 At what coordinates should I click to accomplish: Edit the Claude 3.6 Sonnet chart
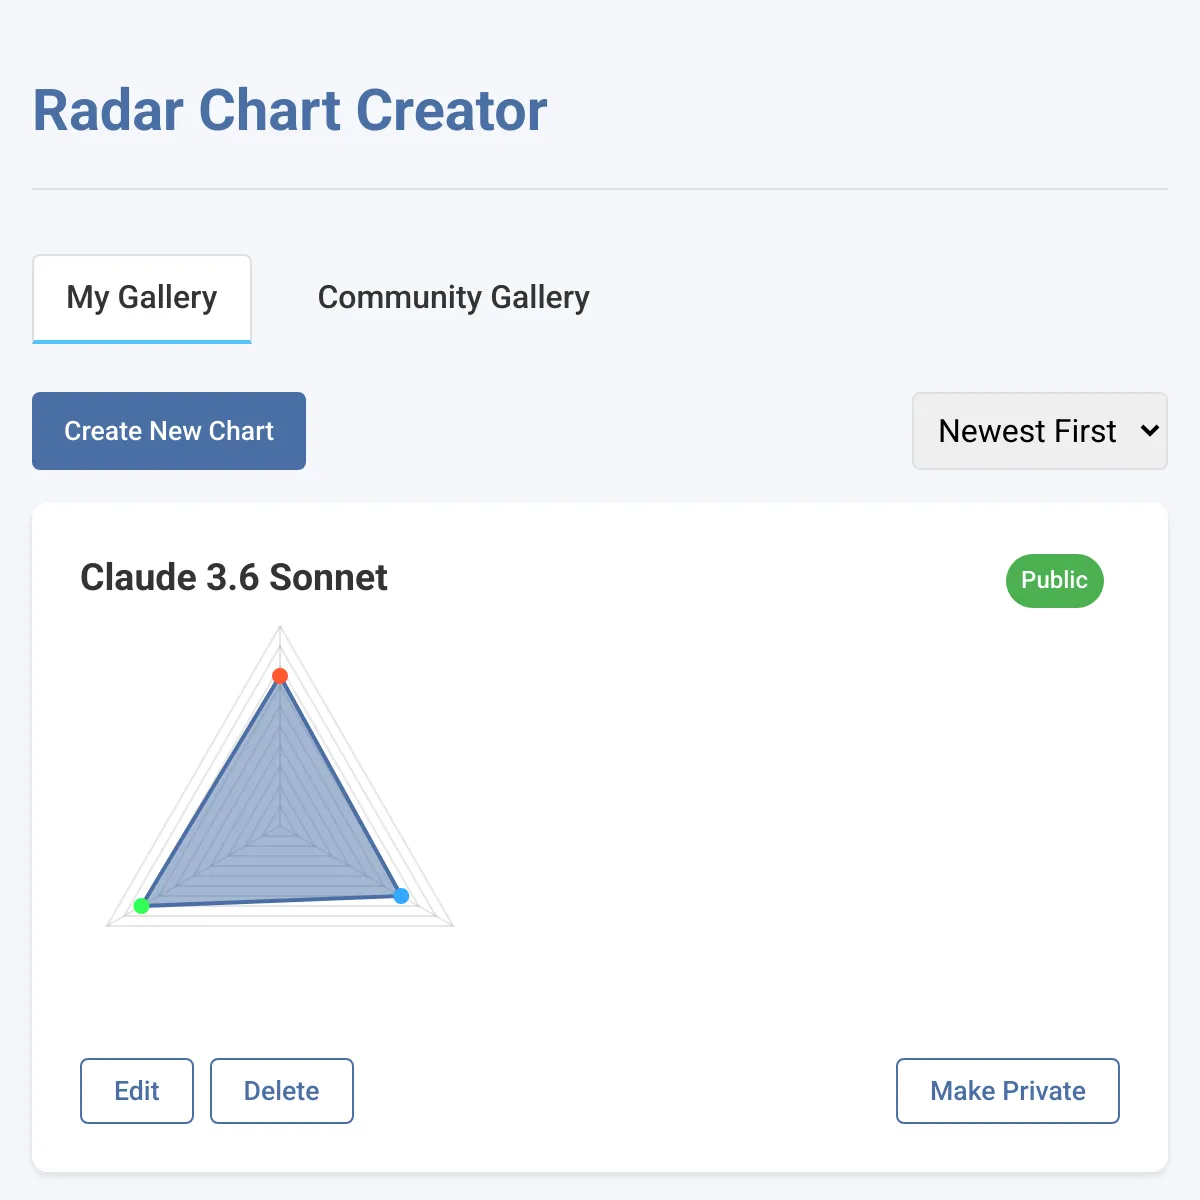[x=137, y=1091]
